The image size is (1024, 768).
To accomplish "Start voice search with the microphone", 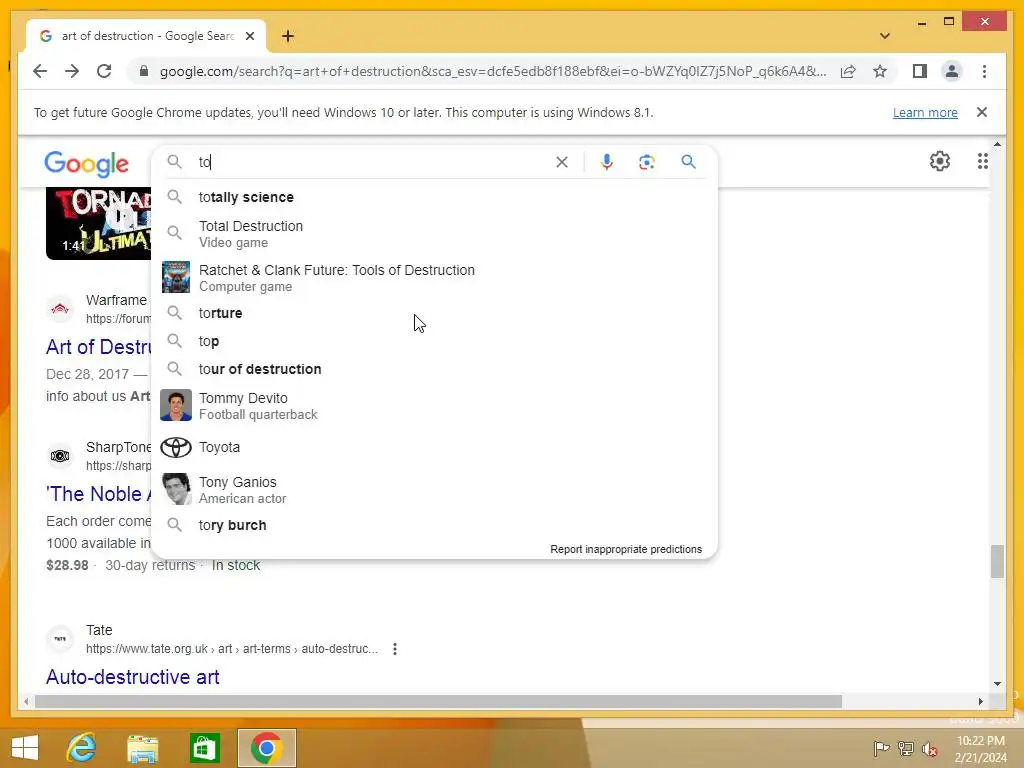I will click(607, 162).
